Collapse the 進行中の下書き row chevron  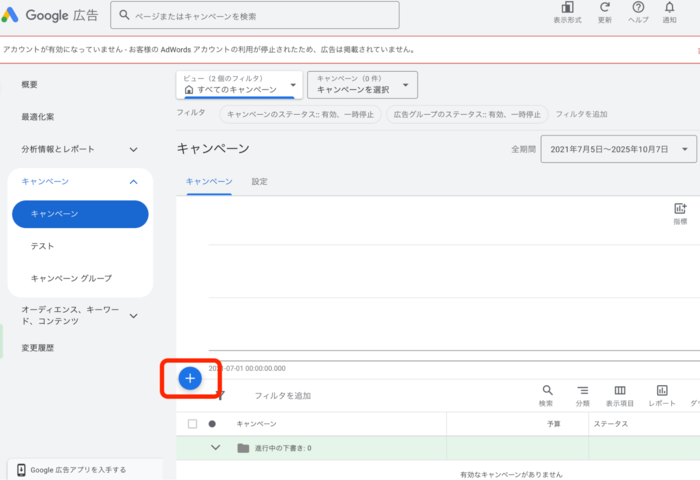coord(215,447)
